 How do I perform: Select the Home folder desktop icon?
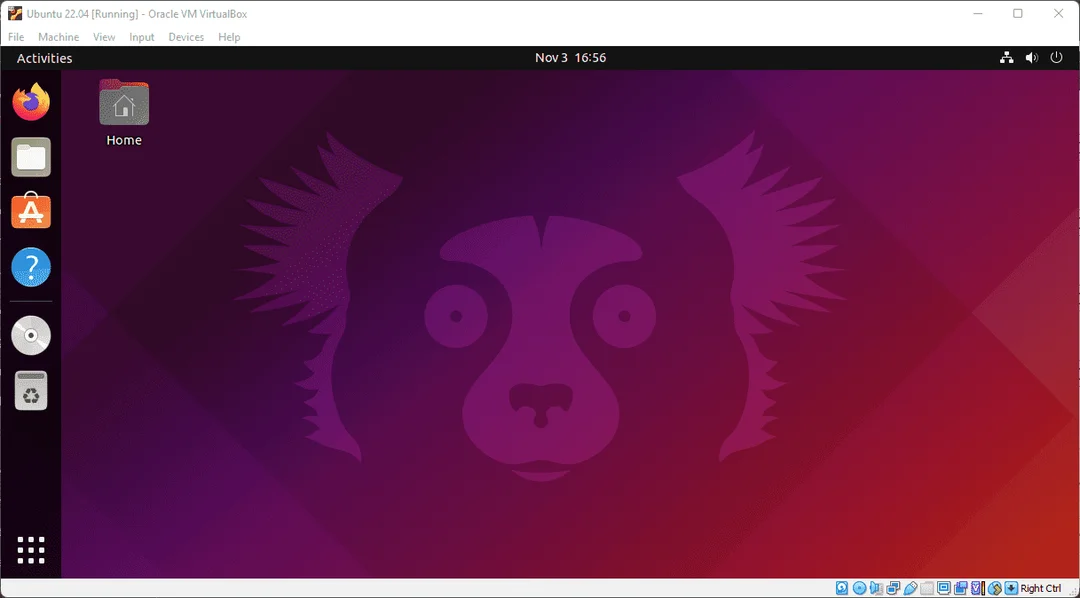coord(124,102)
